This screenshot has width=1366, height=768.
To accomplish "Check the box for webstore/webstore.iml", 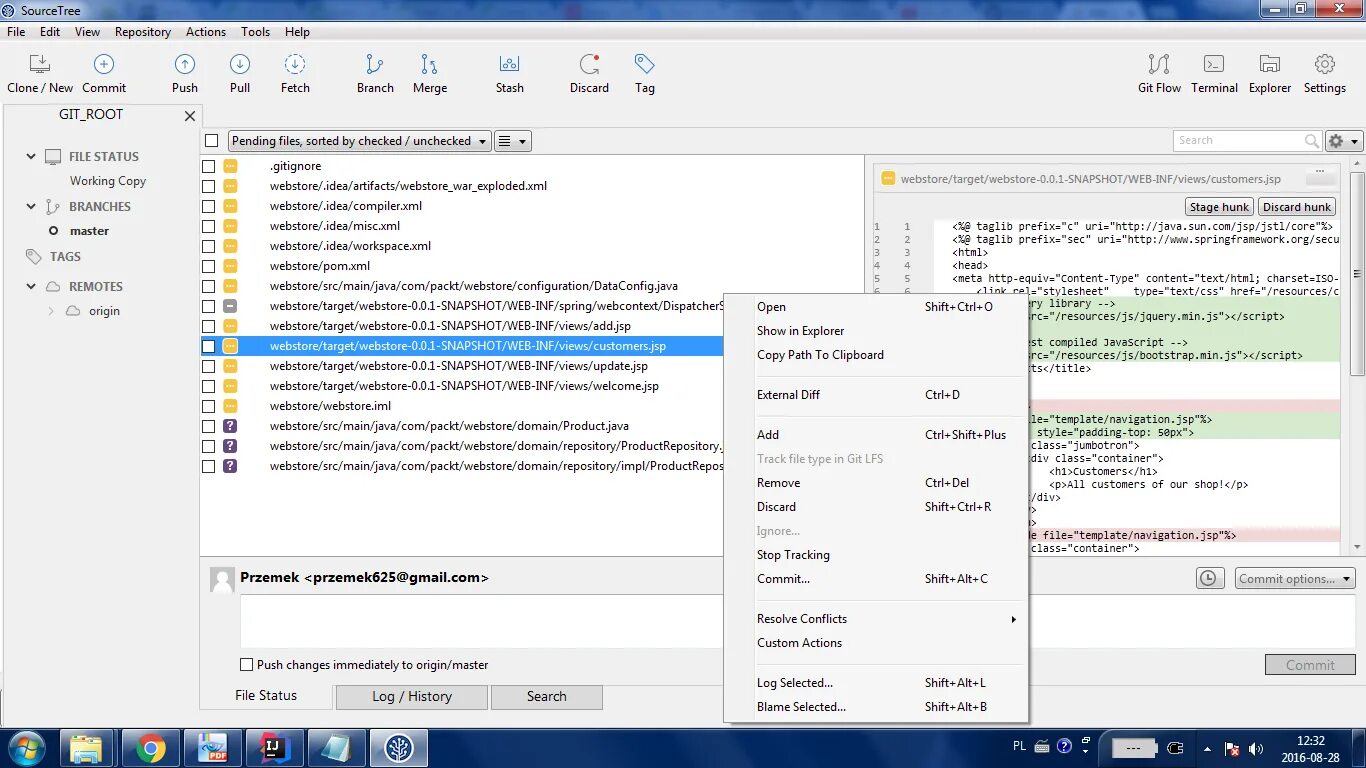I will click(209, 406).
